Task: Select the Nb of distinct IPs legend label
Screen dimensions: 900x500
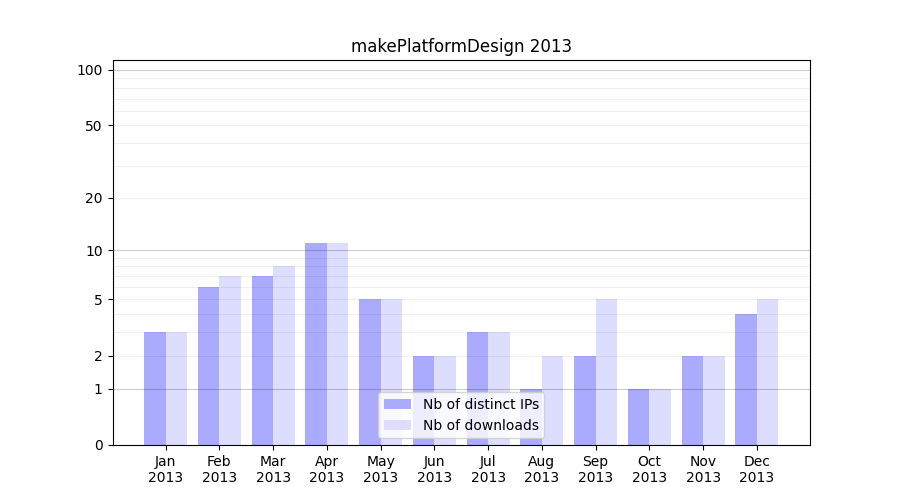Action: (480, 404)
